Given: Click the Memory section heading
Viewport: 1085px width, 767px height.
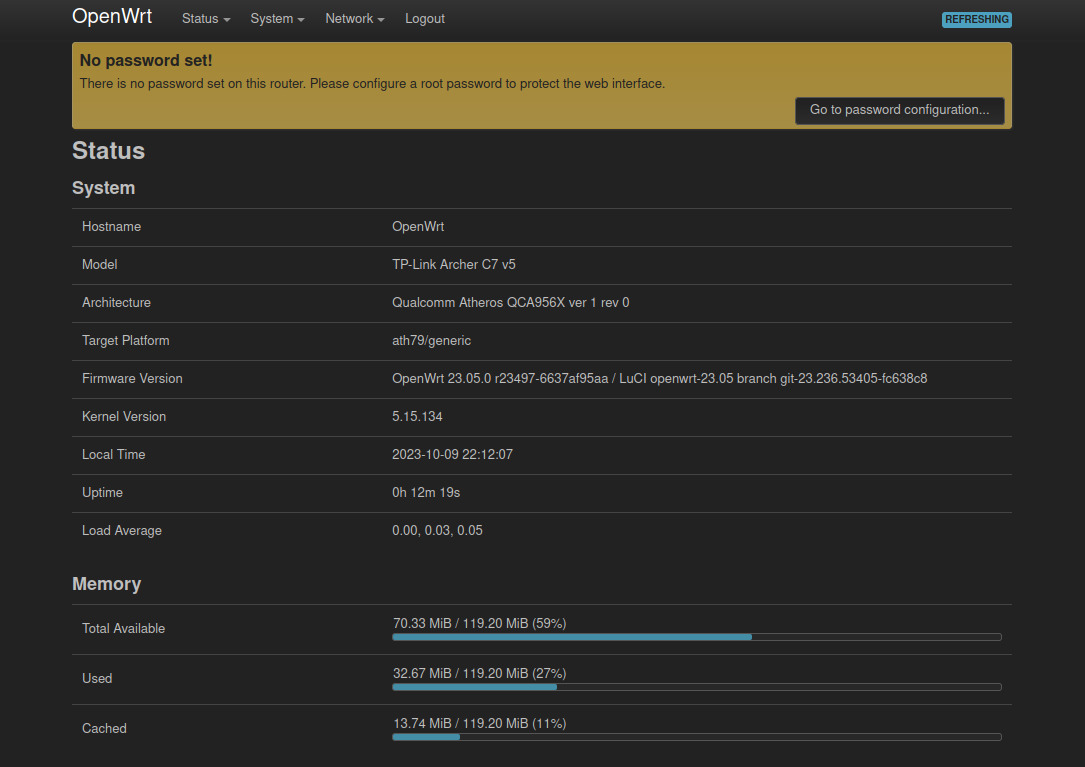Looking at the screenshot, I should click(107, 584).
